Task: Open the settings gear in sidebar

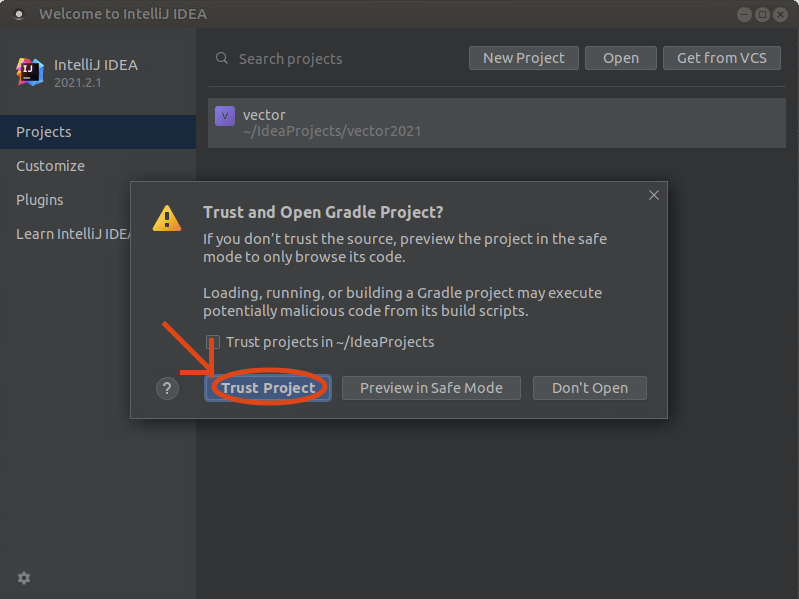Action: point(24,578)
